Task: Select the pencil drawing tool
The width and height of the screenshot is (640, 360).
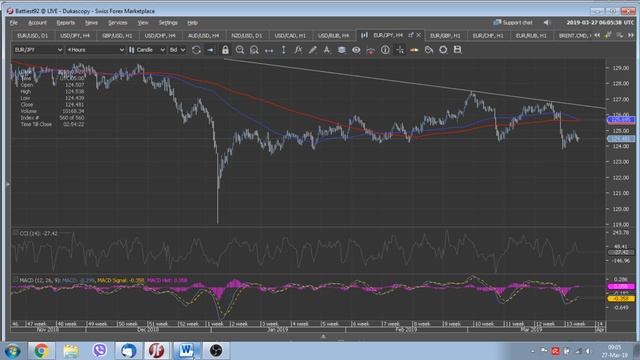Action: [x=312, y=50]
